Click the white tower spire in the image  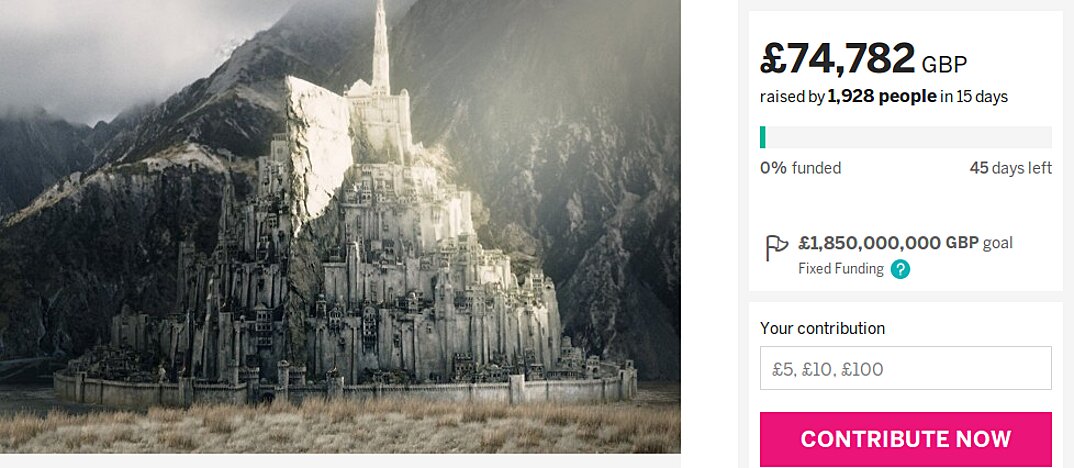[x=381, y=45]
